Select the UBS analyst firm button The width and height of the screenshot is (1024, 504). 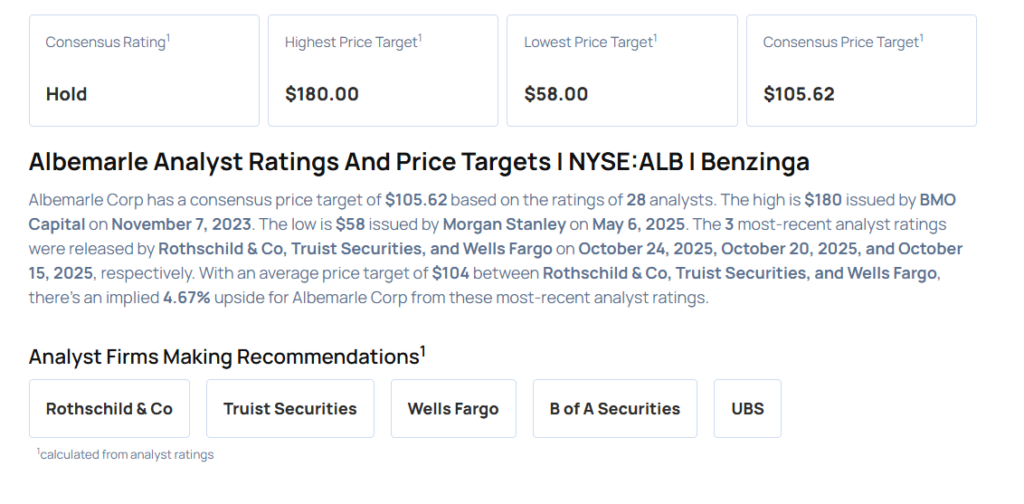748,408
